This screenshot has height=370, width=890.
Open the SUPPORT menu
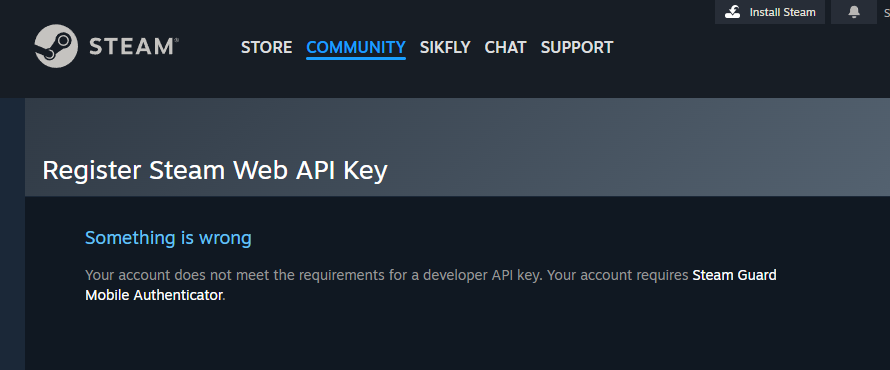[x=577, y=47]
